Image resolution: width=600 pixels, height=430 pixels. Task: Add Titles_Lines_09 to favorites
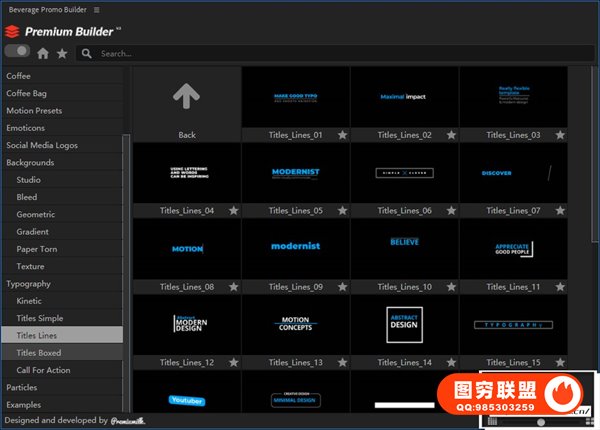coord(342,287)
